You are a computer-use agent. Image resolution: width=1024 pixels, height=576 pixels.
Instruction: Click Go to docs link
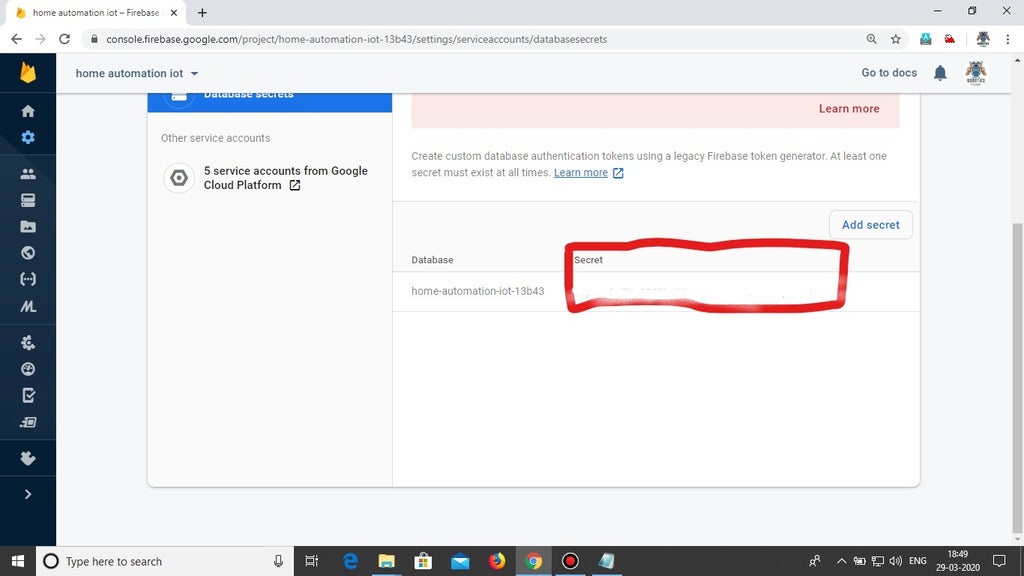(x=889, y=72)
